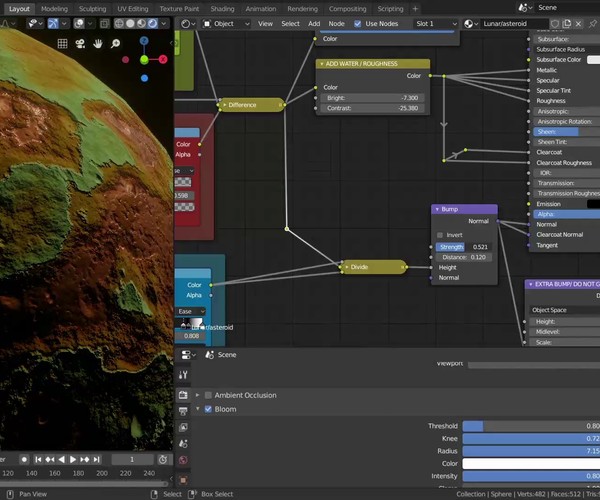Browse materials with the material sphere icon
The height and width of the screenshot is (500, 600).
point(471,24)
